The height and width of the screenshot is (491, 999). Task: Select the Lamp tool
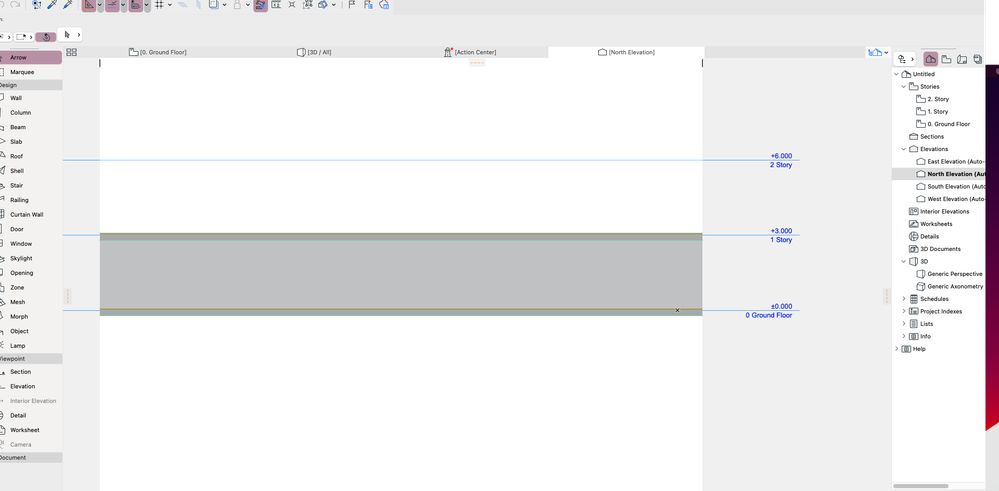[x=31, y=346]
